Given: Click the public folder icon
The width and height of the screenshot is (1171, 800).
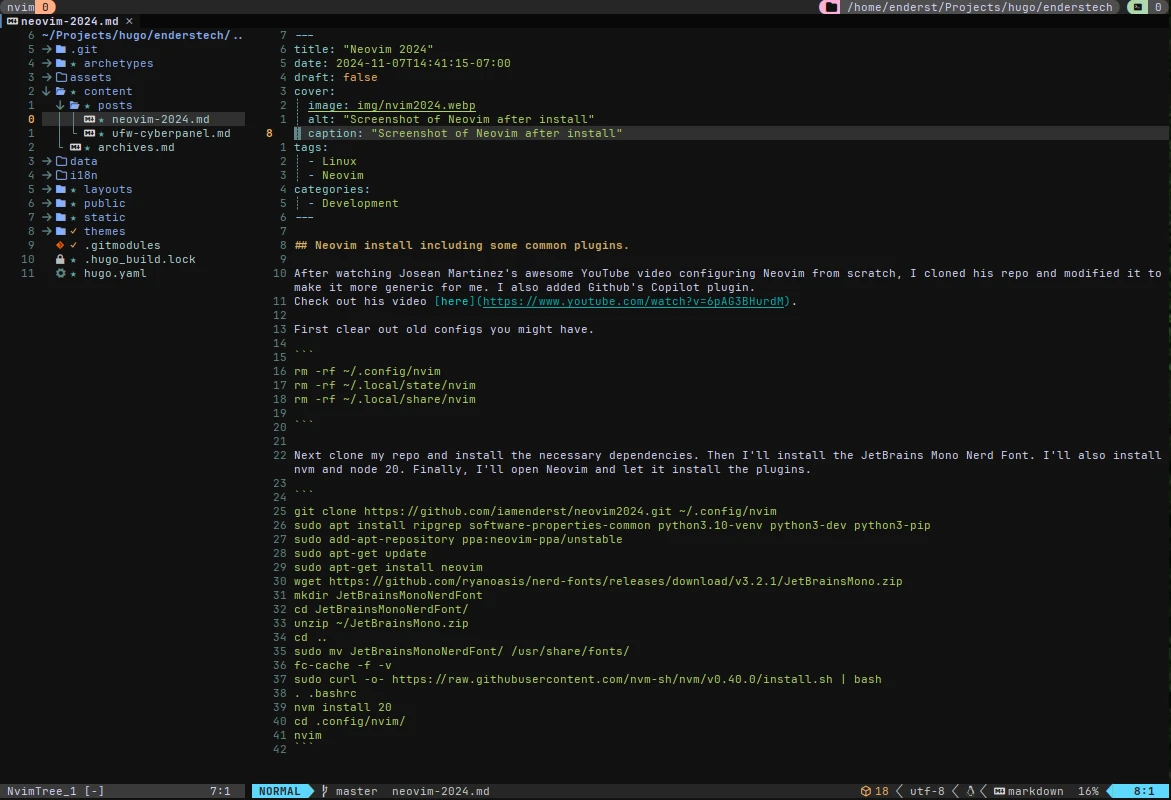Looking at the screenshot, I should [x=61, y=203].
